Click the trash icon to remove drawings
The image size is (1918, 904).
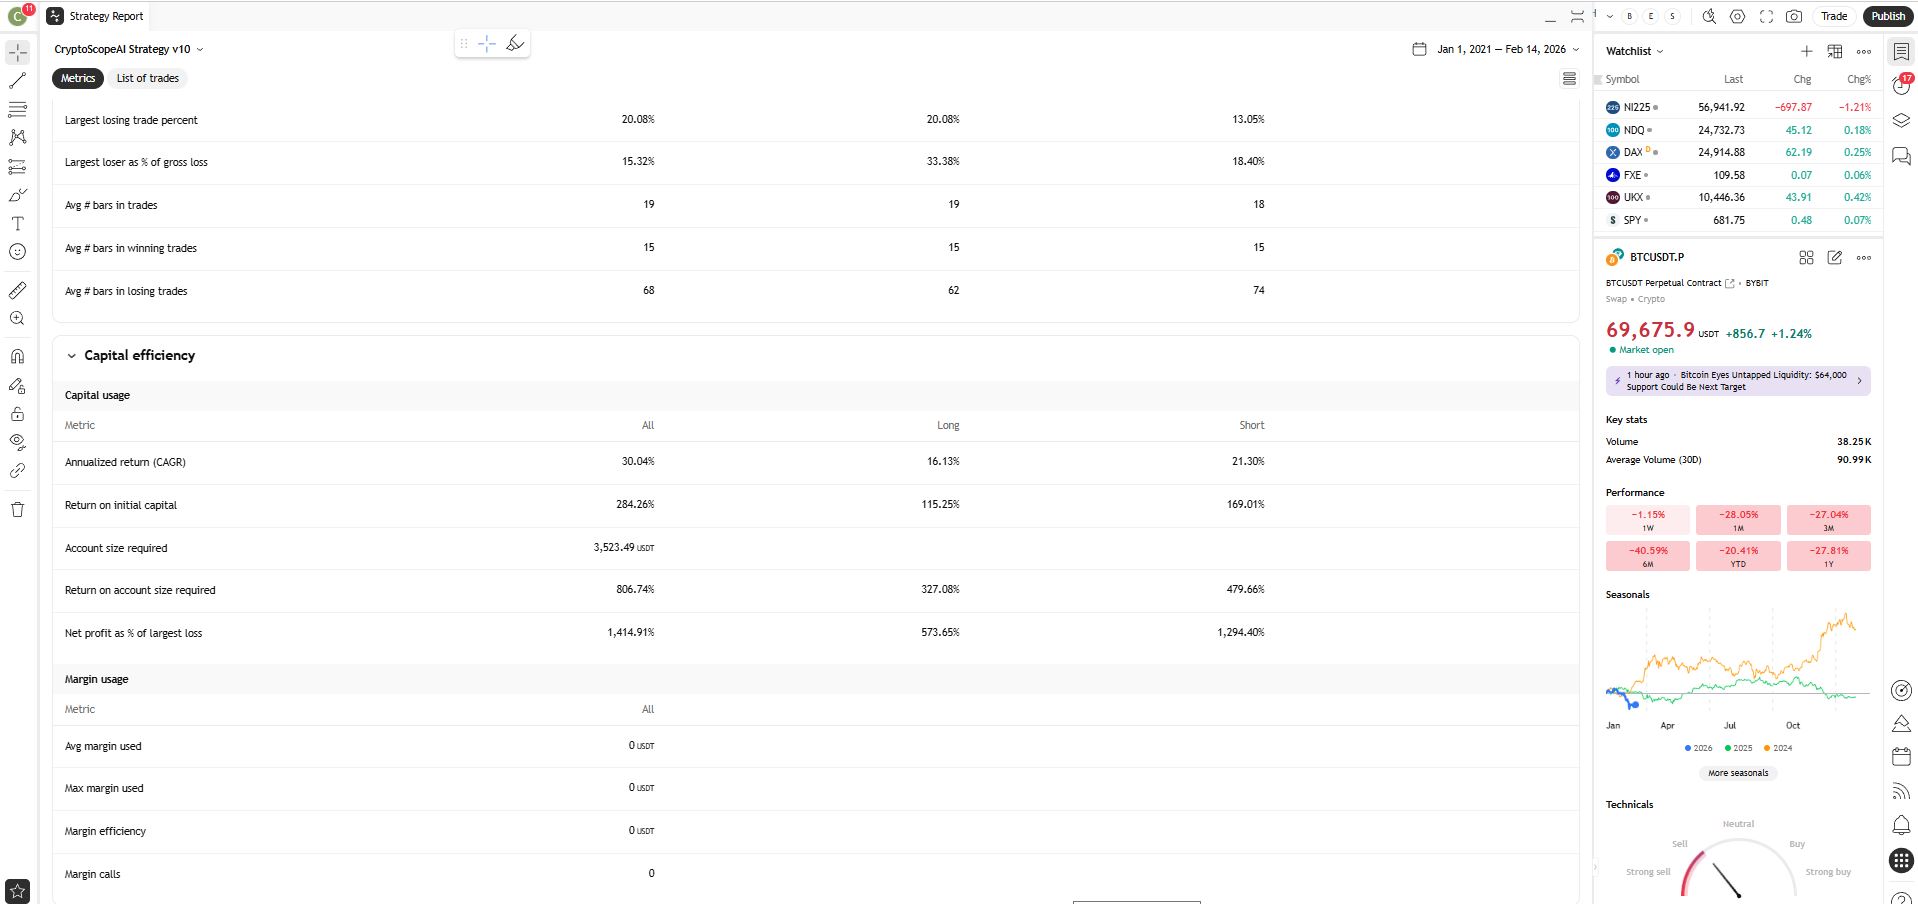[x=17, y=510]
